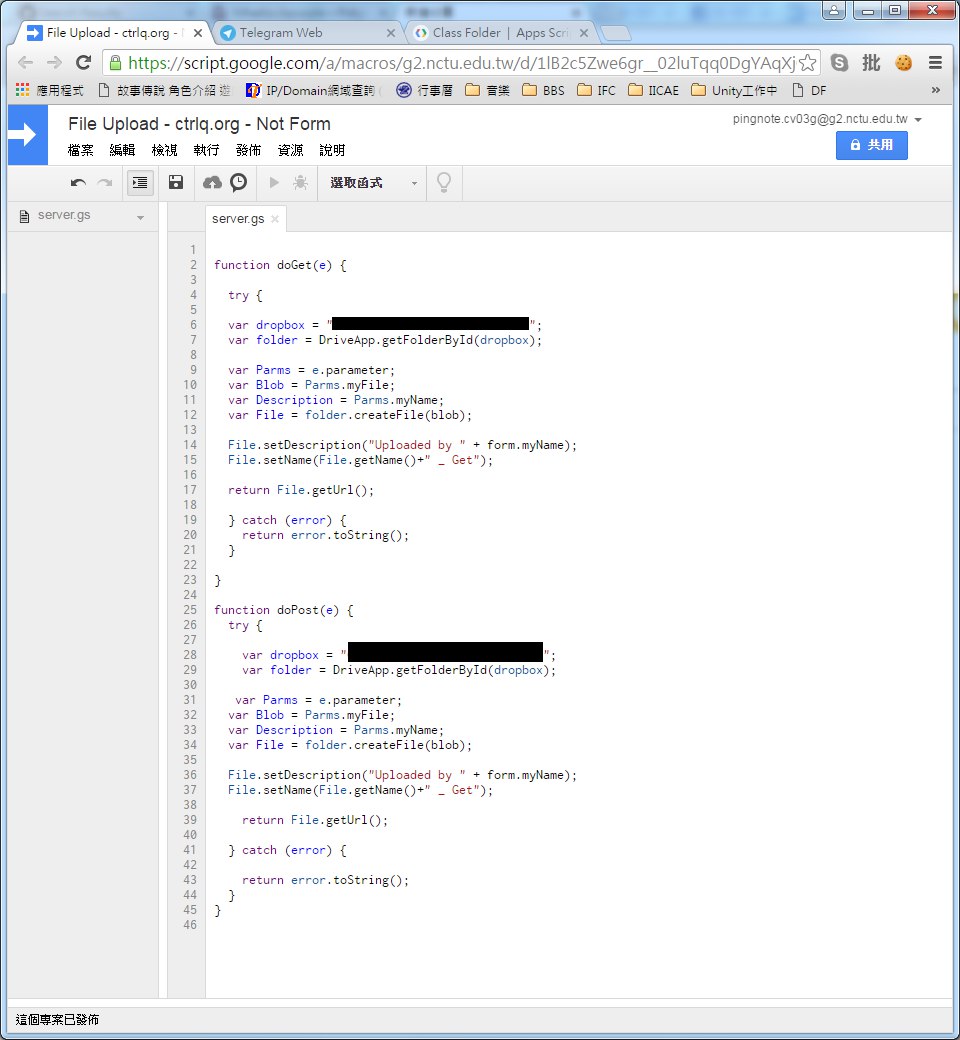The image size is (960, 1040).
Task: Open the 說明 menu
Action: 332,151
